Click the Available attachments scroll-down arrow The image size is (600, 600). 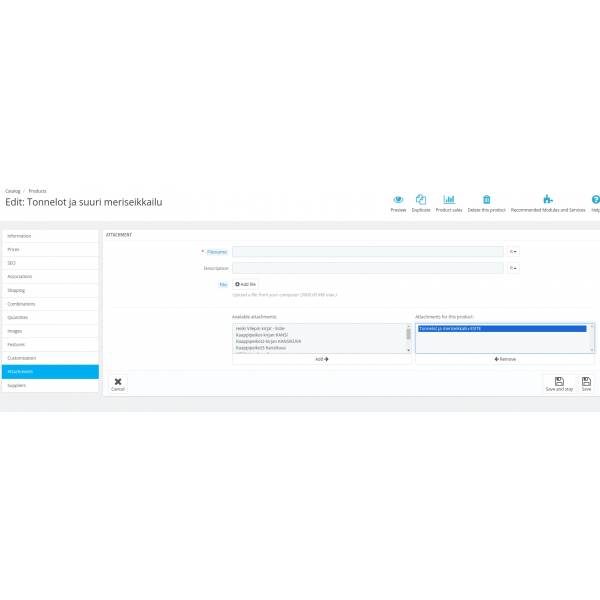point(408,350)
